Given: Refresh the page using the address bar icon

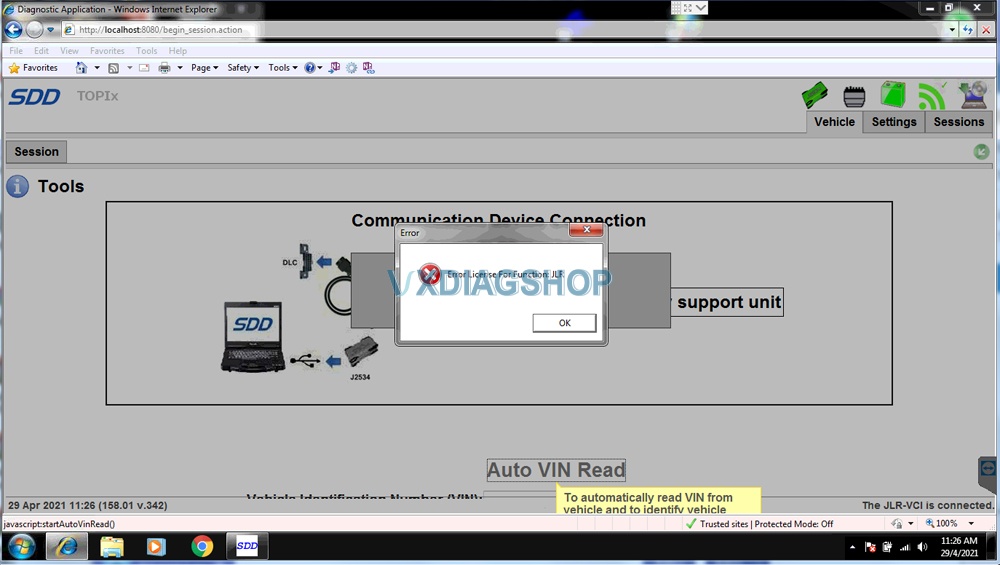Looking at the screenshot, I should (968, 29).
